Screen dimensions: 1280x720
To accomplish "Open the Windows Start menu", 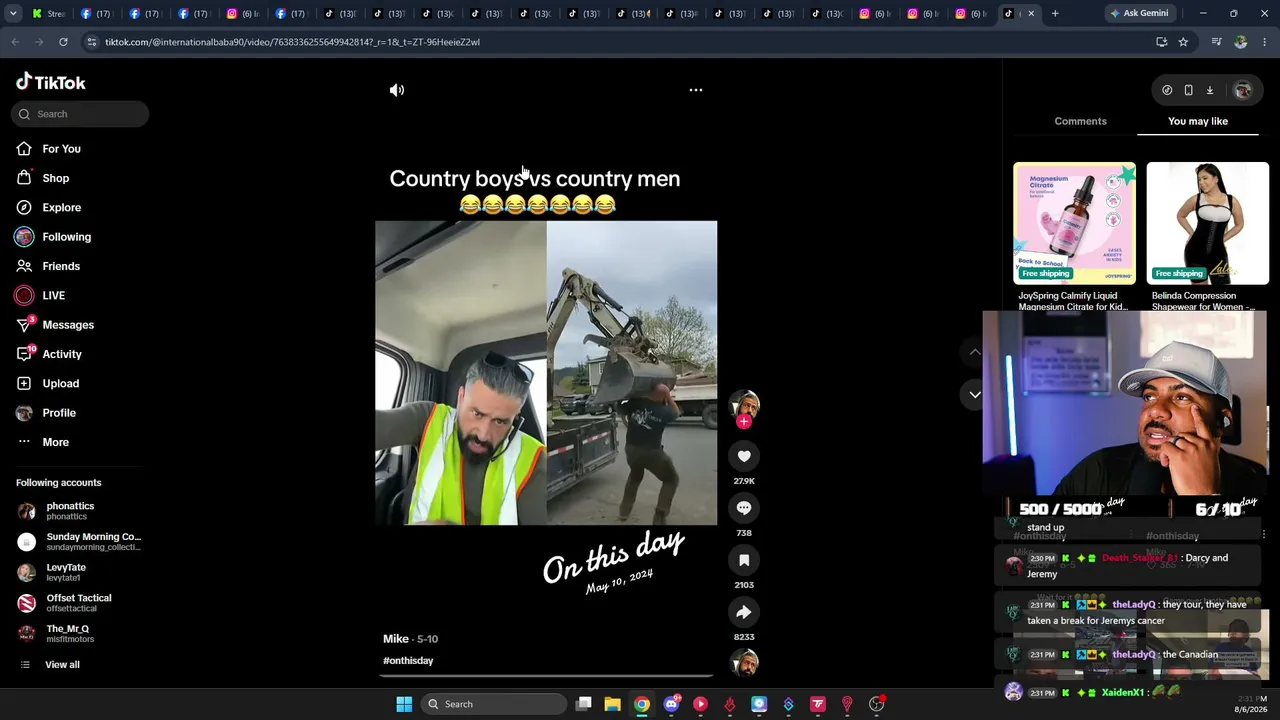I will 404,704.
